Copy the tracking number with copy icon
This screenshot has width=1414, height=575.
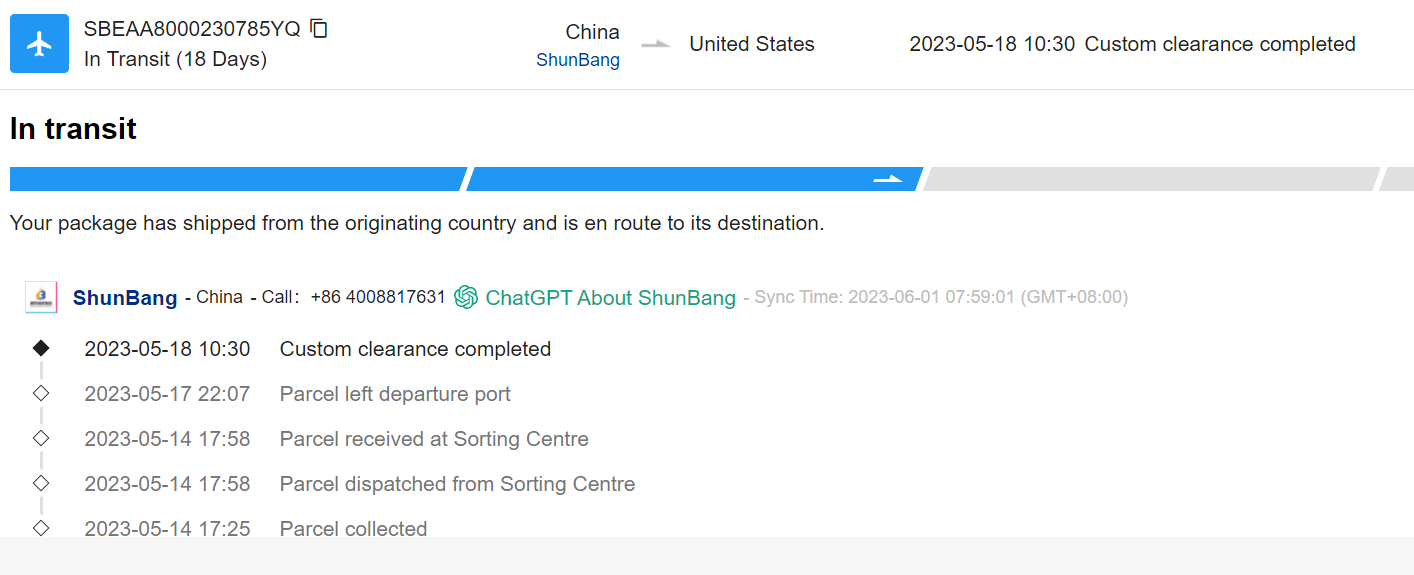click(x=319, y=29)
